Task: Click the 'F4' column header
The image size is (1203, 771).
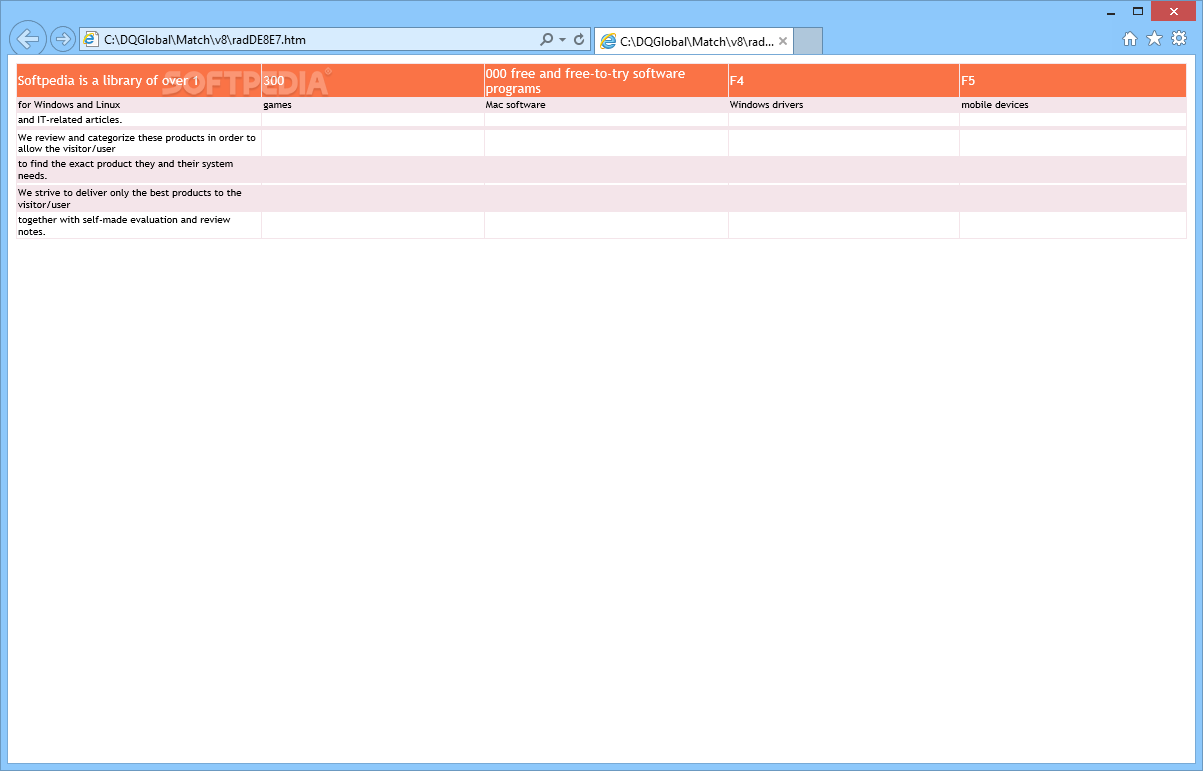Action: pyautogui.click(x=844, y=81)
